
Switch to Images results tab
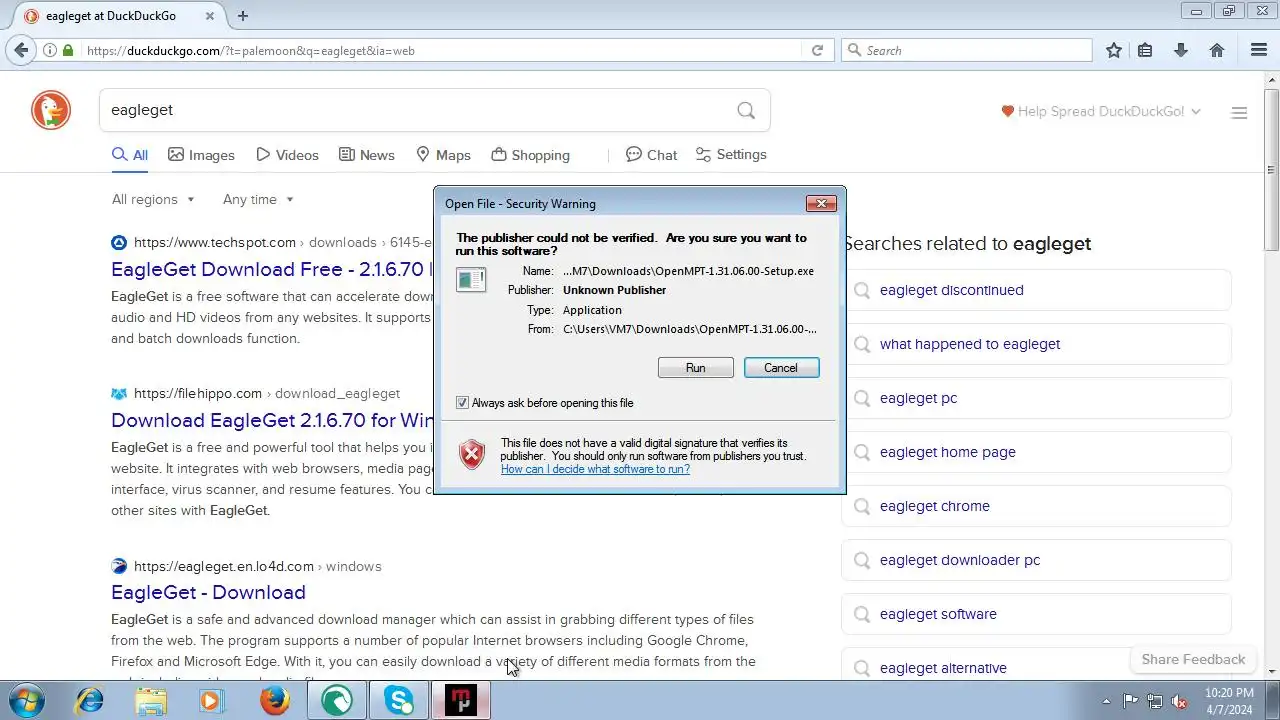201,155
